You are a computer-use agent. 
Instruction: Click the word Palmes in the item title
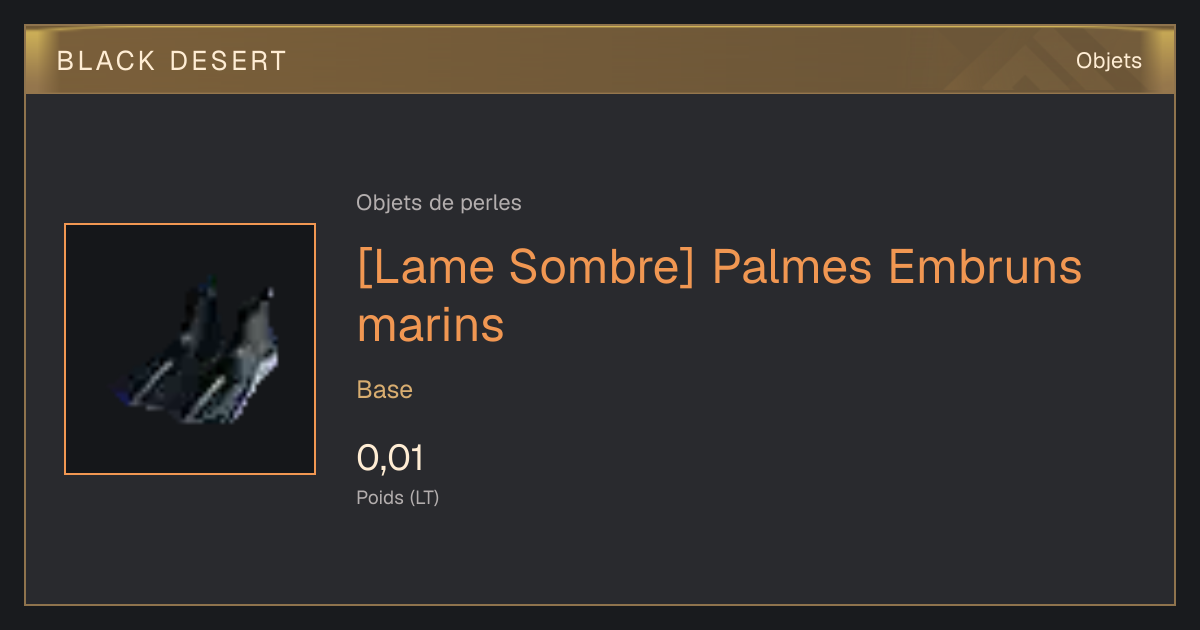pos(793,268)
